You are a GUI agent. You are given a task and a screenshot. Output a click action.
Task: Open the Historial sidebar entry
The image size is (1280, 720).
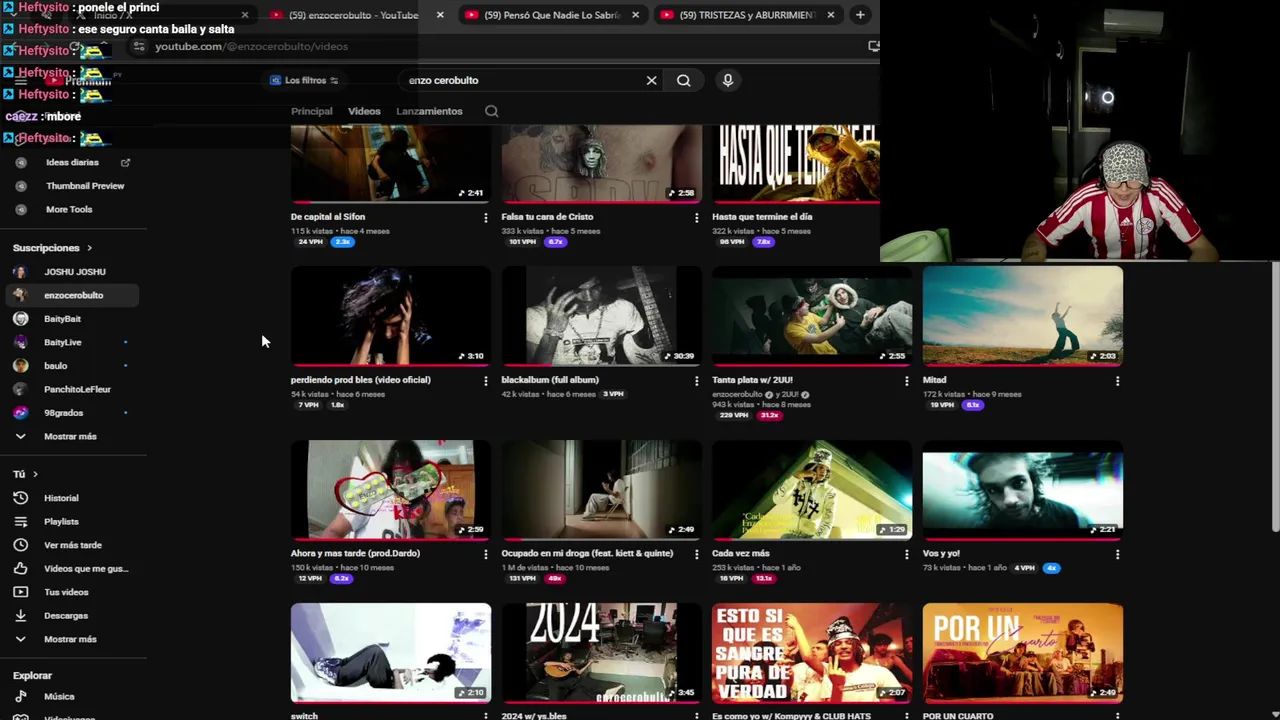tap(61, 498)
